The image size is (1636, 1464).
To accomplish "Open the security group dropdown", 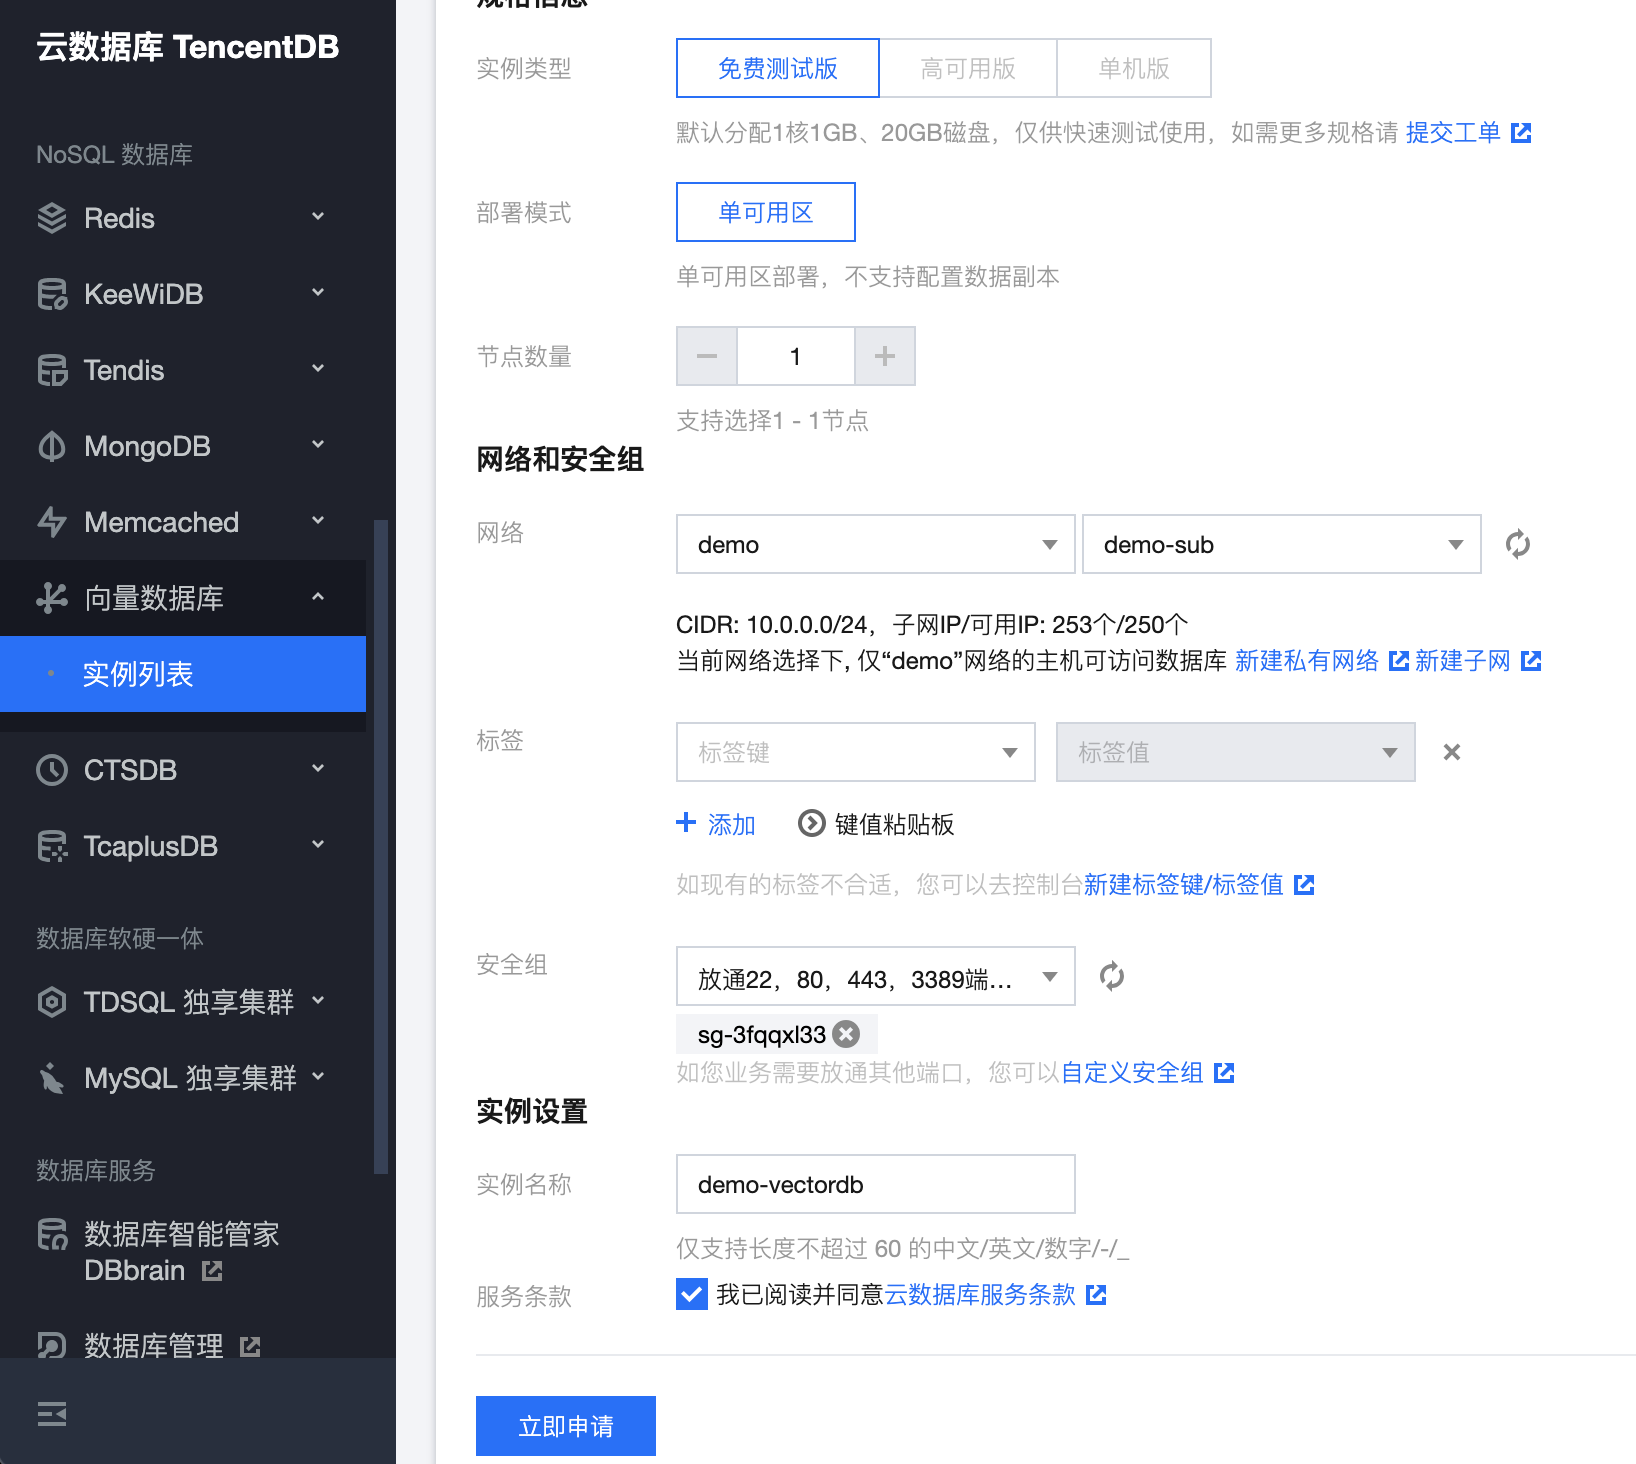I will pos(876,976).
